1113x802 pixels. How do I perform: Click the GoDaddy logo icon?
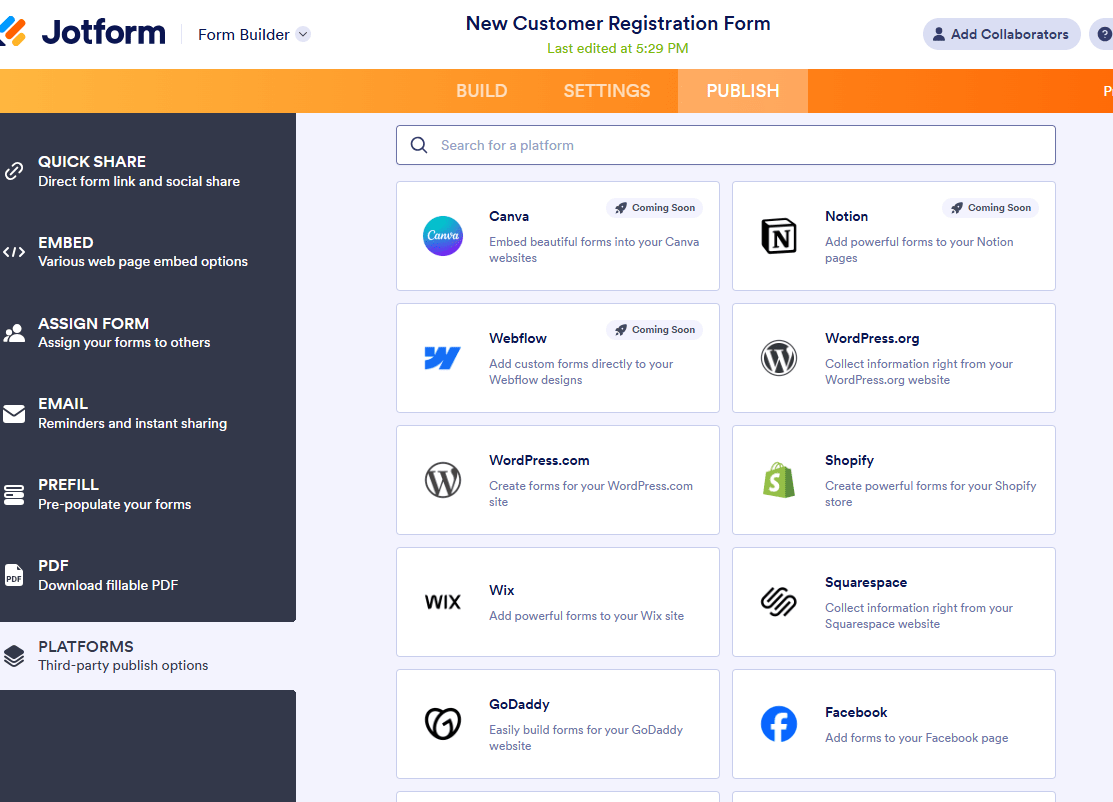pos(443,724)
